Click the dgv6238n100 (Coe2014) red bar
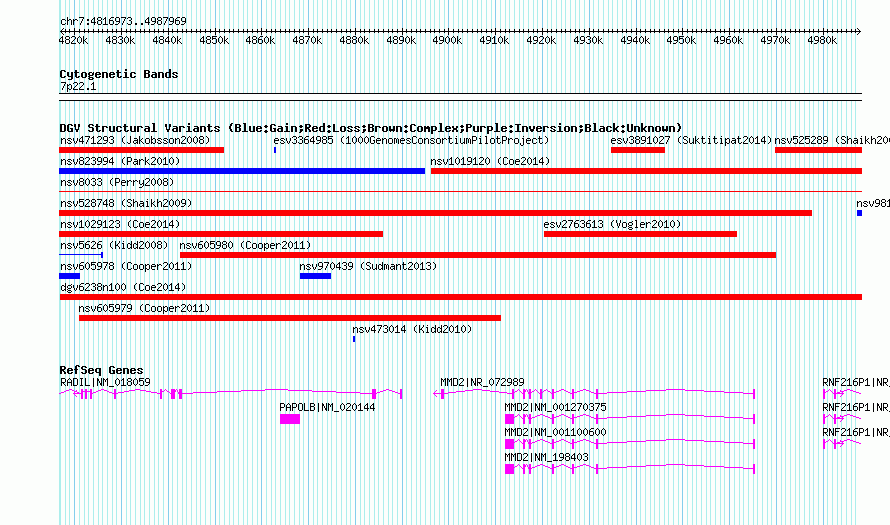Screen dimensions: 890x525 coord(460,297)
